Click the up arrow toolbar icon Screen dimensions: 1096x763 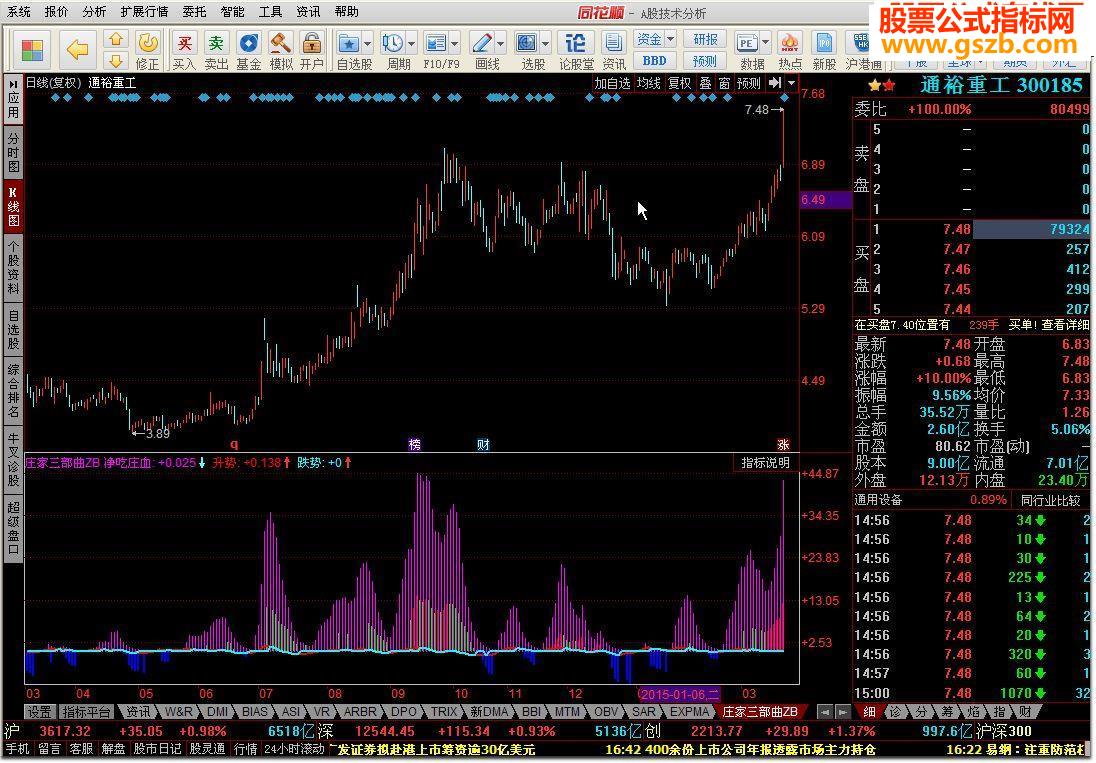click(117, 40)
